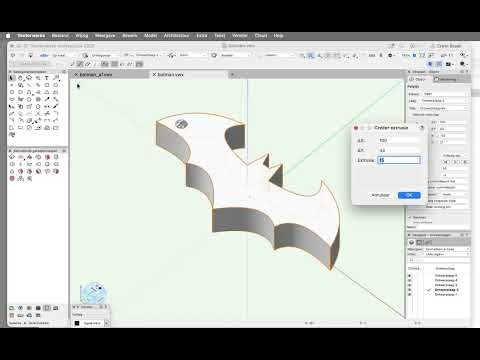Toggle visibility eye of Ontwerplaag-2
Viewport: 480px width, 360px height.
410,290
